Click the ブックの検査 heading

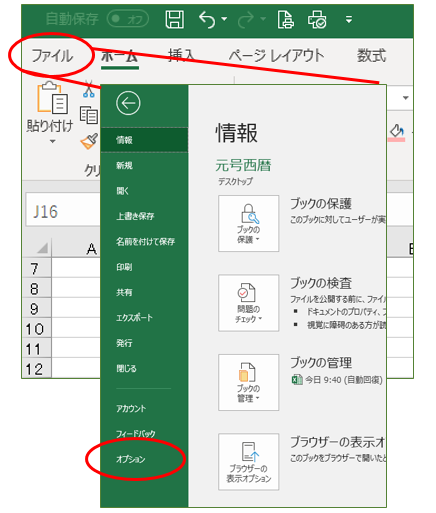pos(321,283)
